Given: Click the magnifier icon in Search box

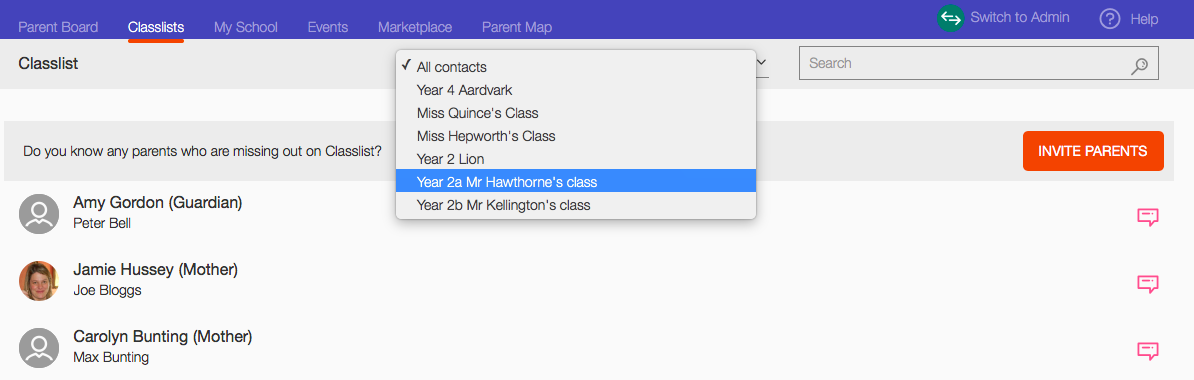Looking at the screenshot, I should pyautogui.click(x=1139, y=66).
